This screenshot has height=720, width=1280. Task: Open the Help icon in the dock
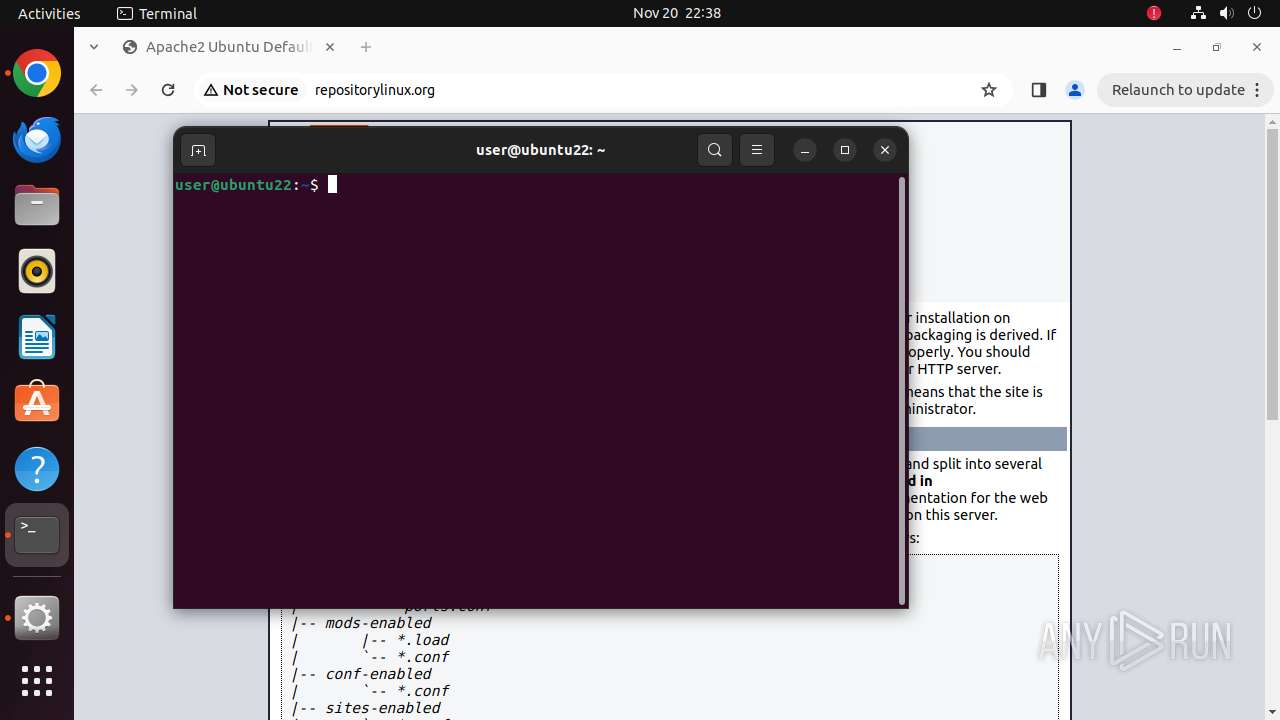(x=37, y=469)
